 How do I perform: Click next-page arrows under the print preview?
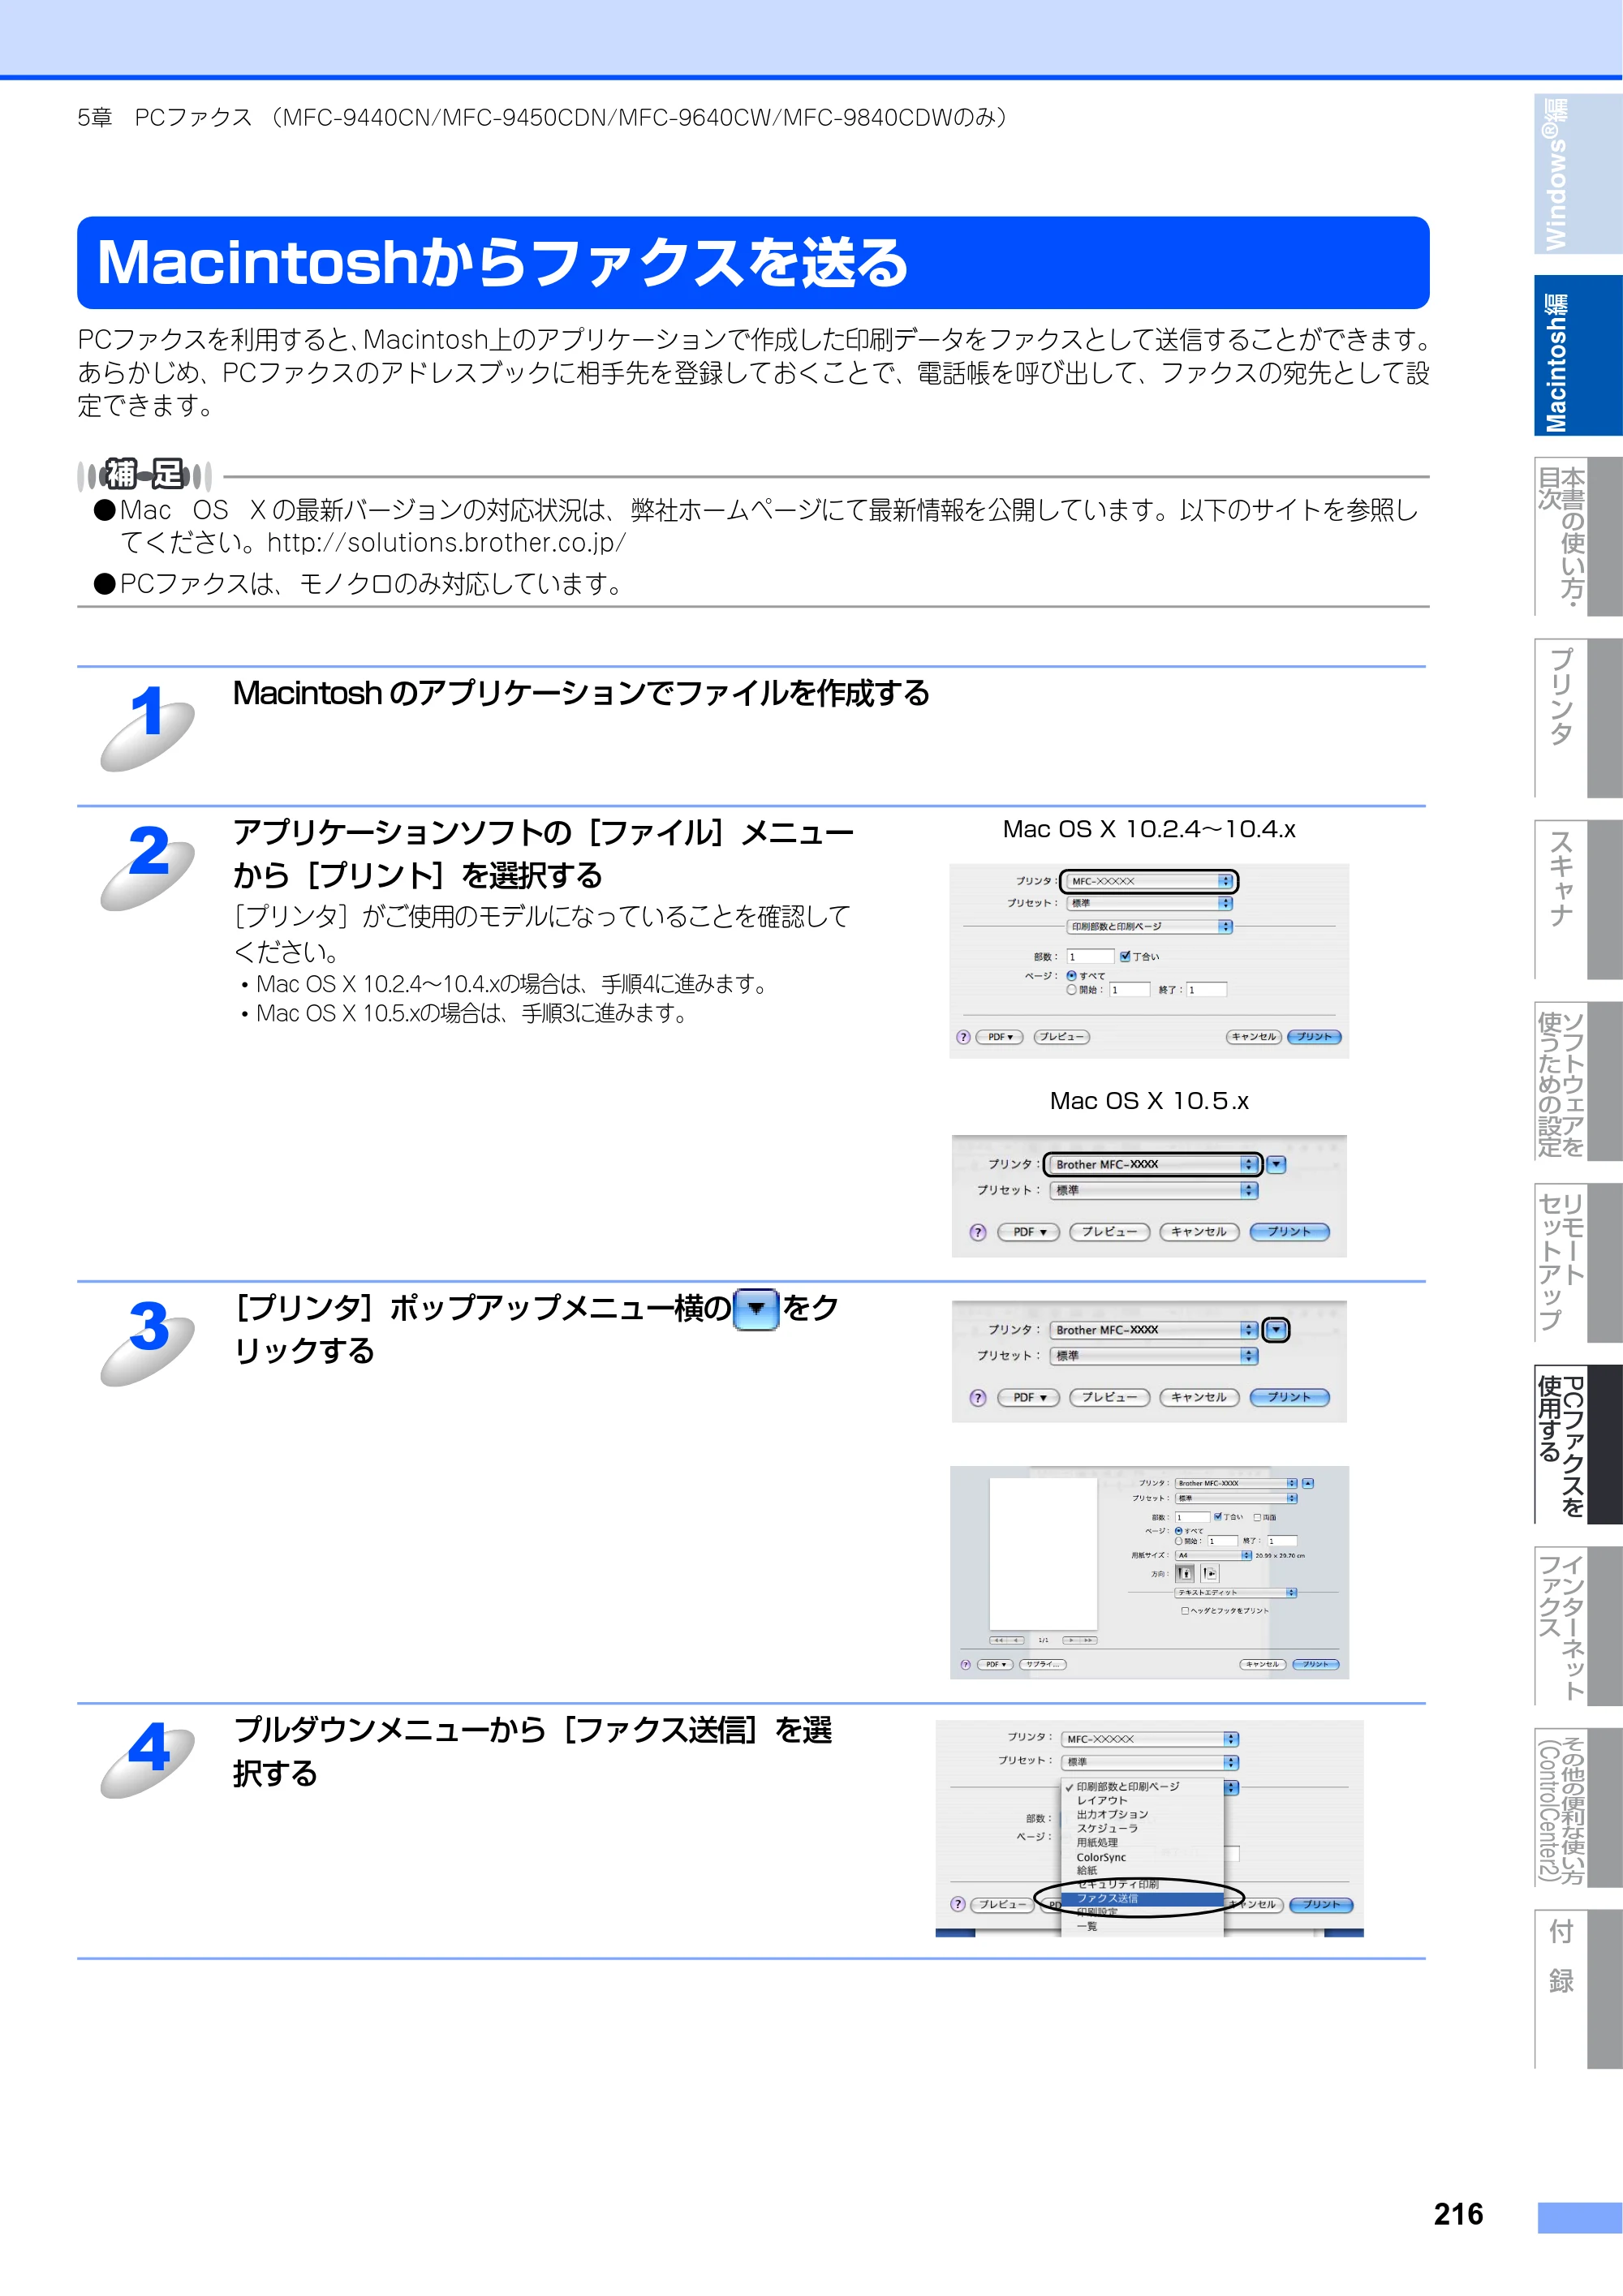click(x=1080, y=1640)
